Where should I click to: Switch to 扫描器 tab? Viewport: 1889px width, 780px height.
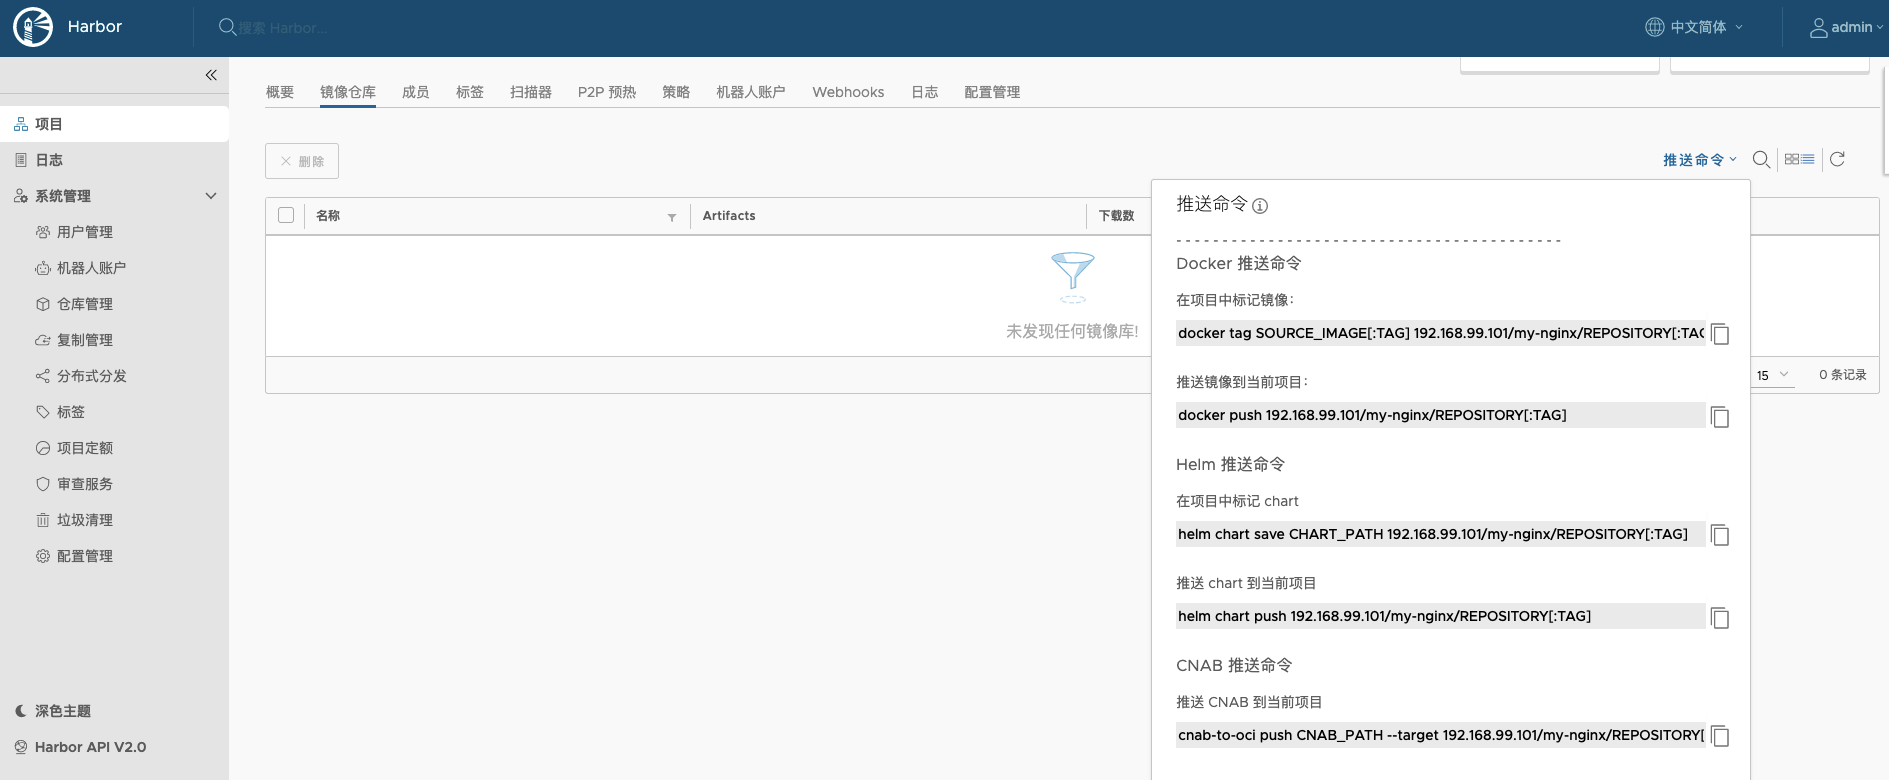tap(531, 92)
